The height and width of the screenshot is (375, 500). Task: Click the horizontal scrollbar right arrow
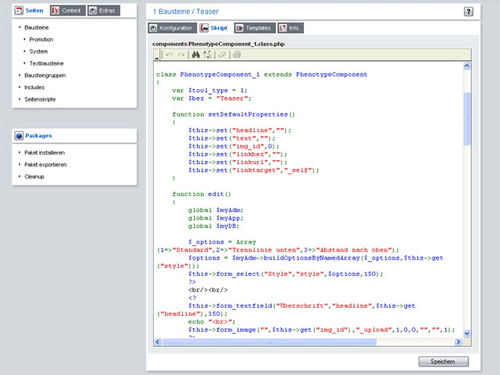tap(458, 342)
